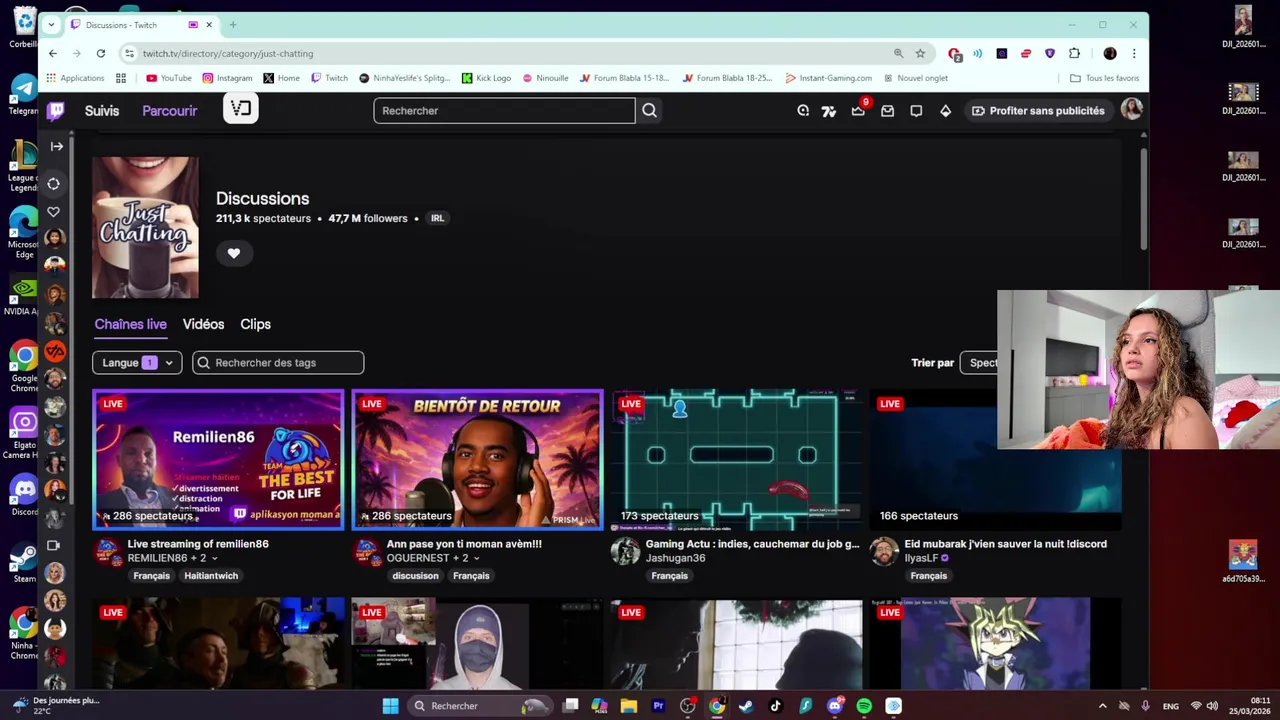1280x720 pixels.
Task: Click the Windows Start button
Action: [x=391, y=706]
